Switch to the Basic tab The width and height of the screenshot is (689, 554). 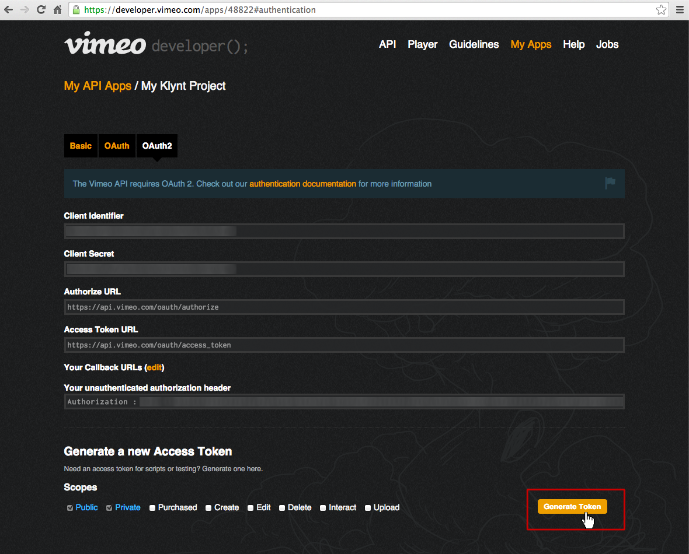coord(80,146)
